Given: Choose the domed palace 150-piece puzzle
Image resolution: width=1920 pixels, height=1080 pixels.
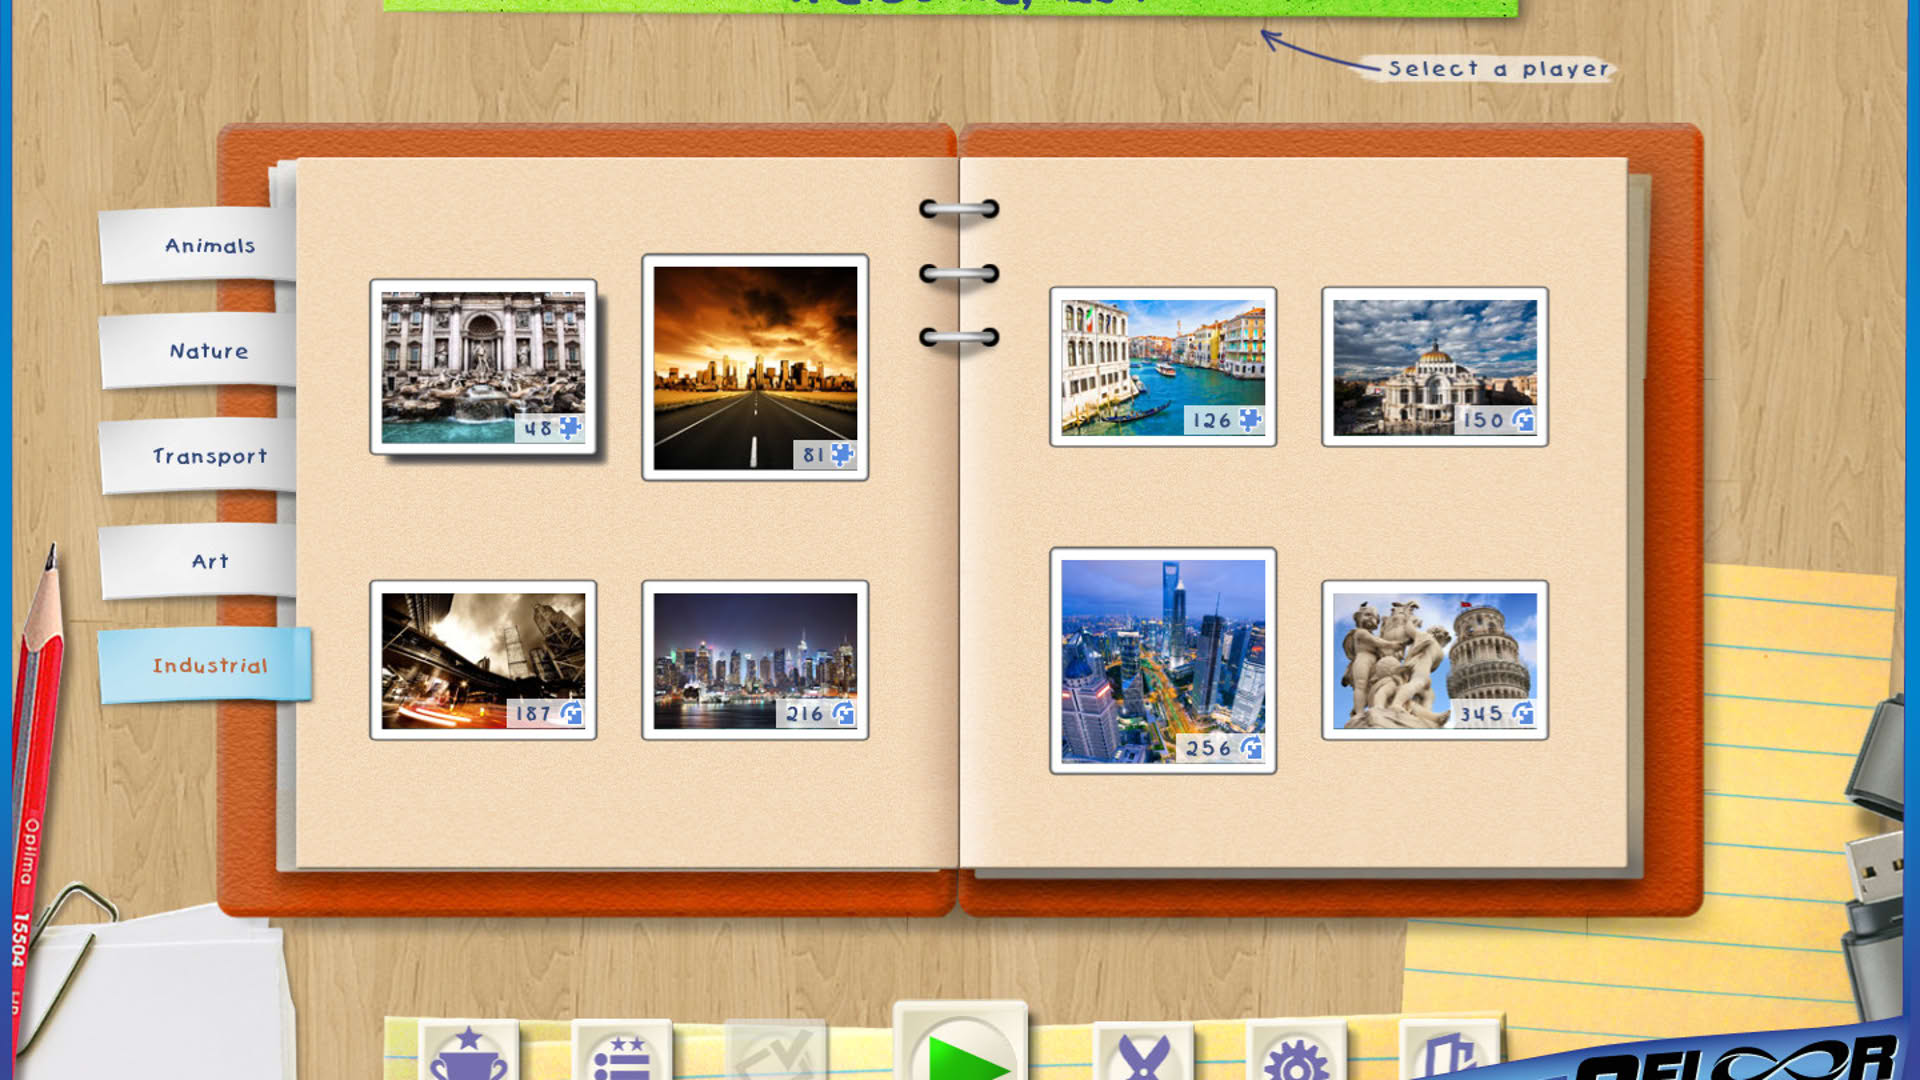Looking at the screenshot, I should click(x=1435, y=367).
